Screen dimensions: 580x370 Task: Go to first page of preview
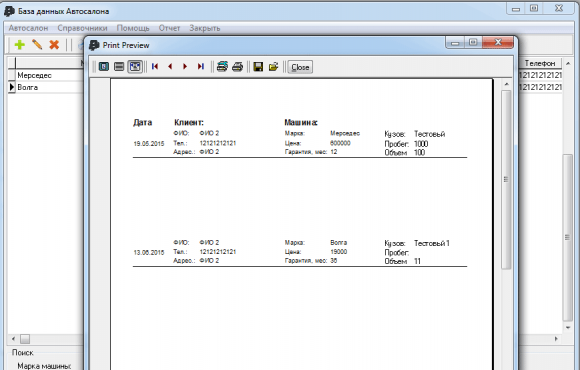point(155,67)
